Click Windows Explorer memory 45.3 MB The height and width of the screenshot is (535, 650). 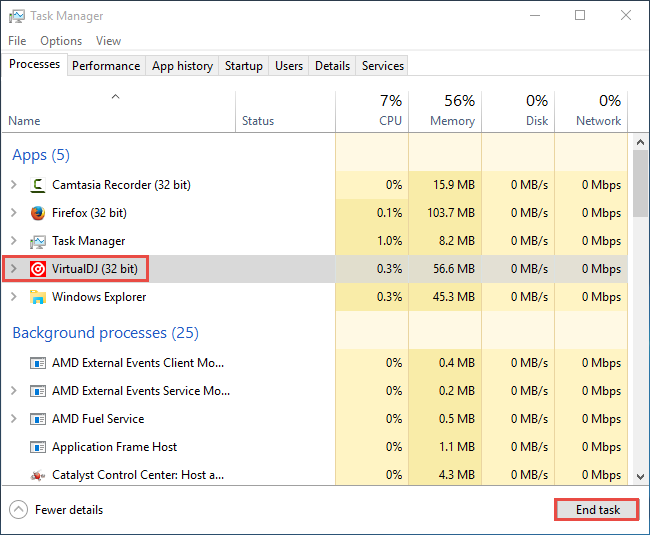click(x=454, y=297)
